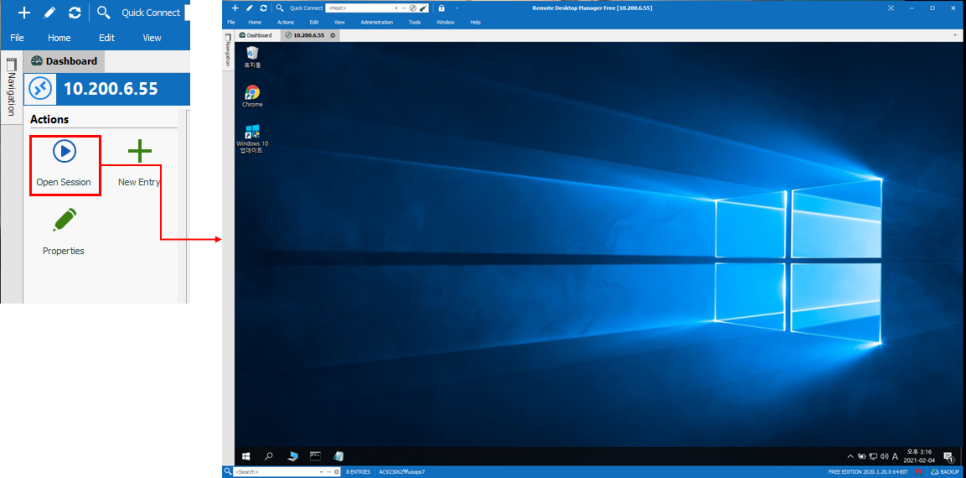Click refresh icon in full window title bar
The width and height of the screenshot is (966, 478).
point(264,8)
